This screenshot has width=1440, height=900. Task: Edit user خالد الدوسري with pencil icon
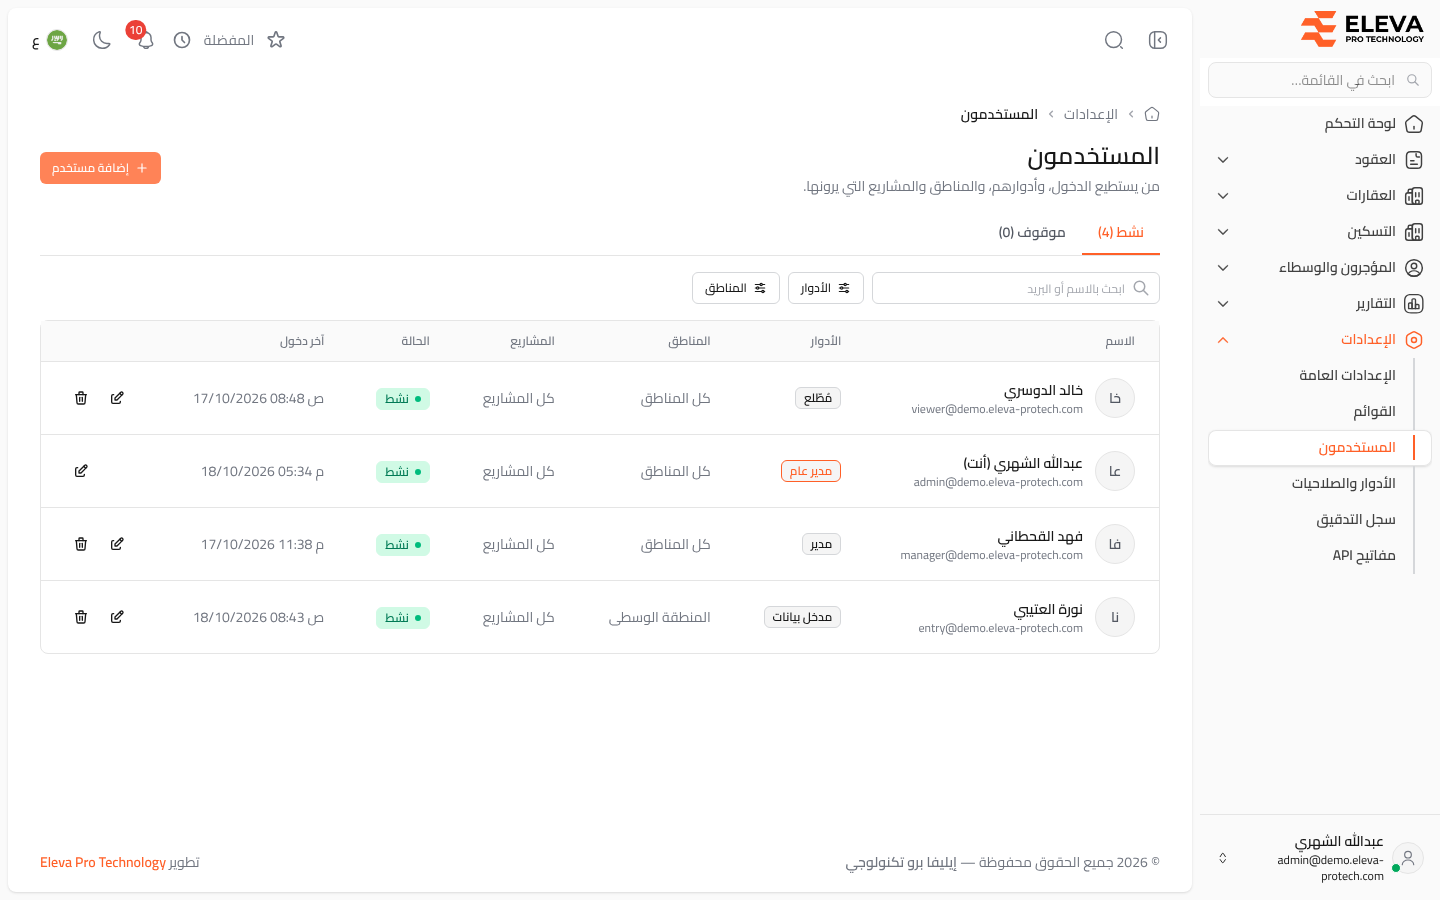pos(117,398)
